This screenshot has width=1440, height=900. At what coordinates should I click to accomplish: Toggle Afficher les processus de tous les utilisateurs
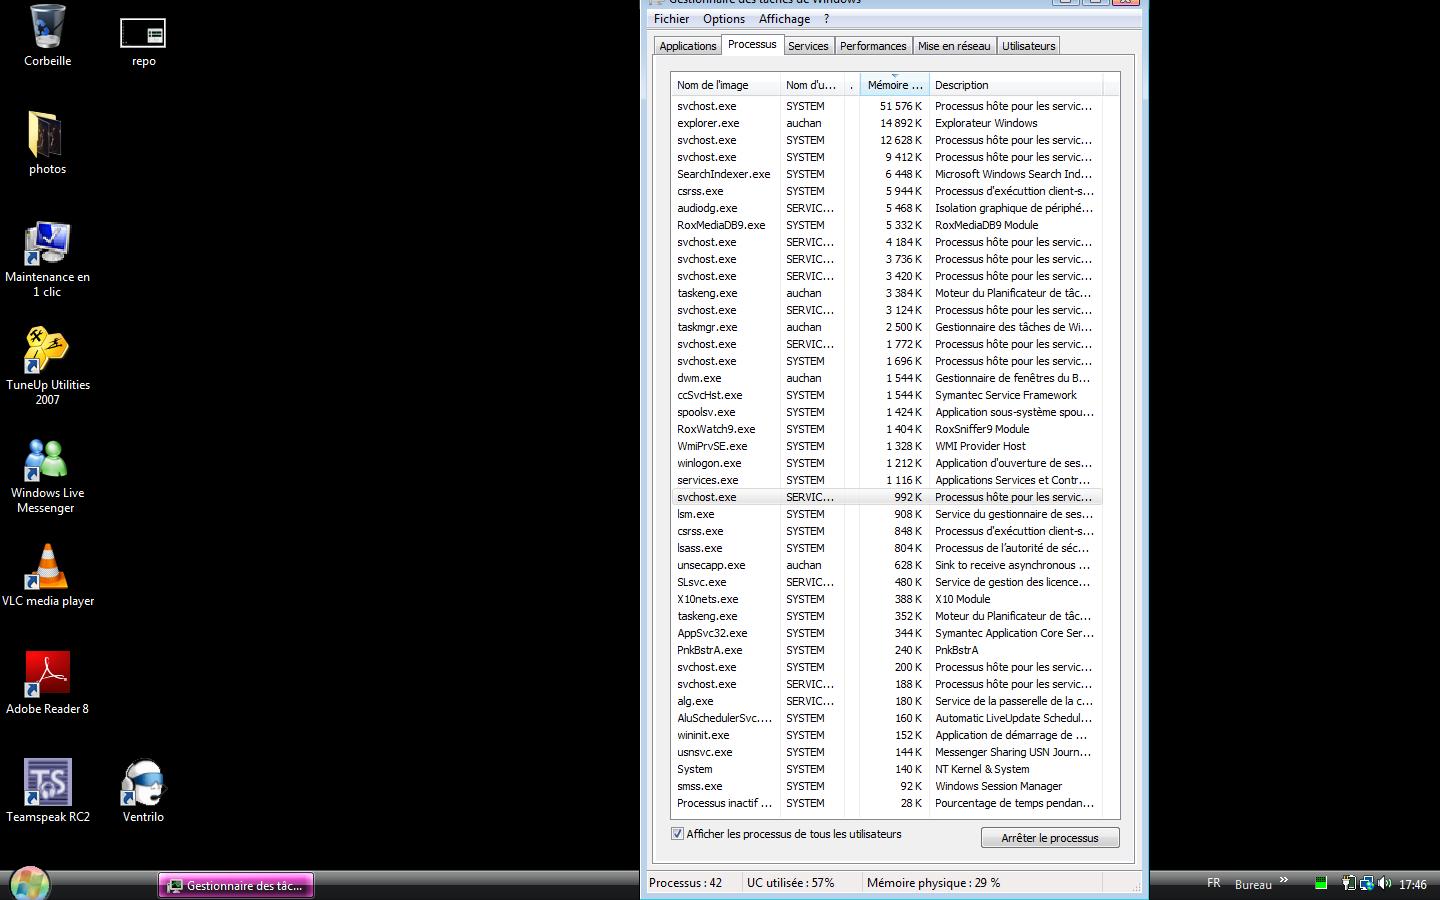point(678,834)
